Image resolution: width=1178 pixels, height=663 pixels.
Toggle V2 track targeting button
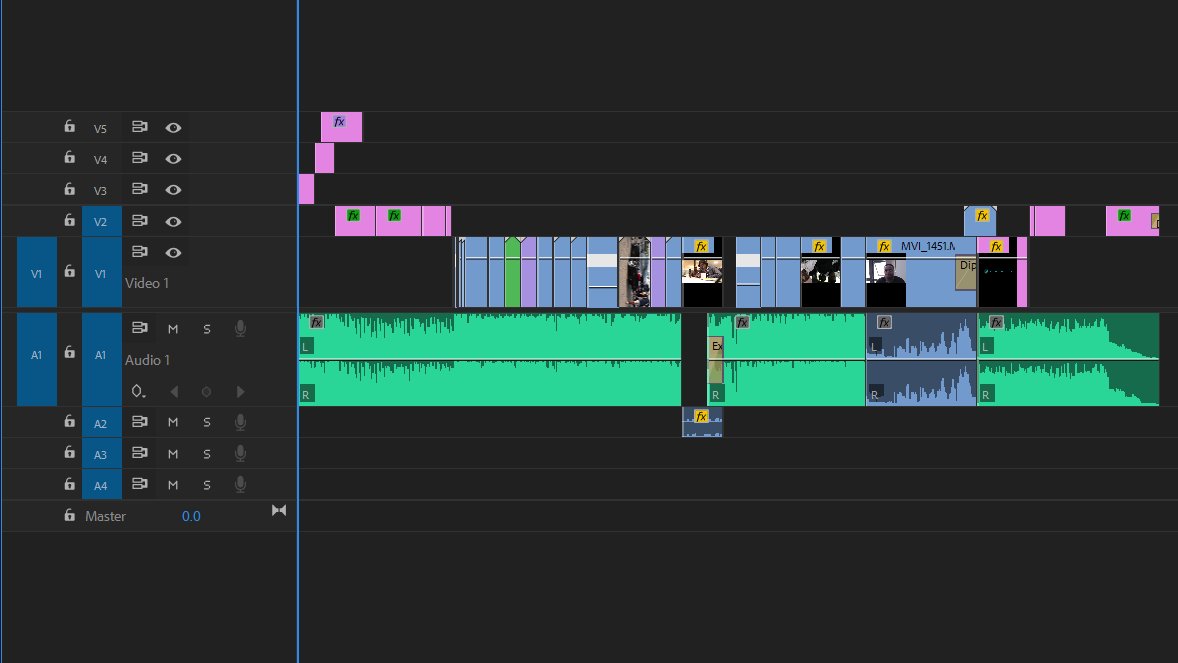pyautogui.click(x=101, y=221)
